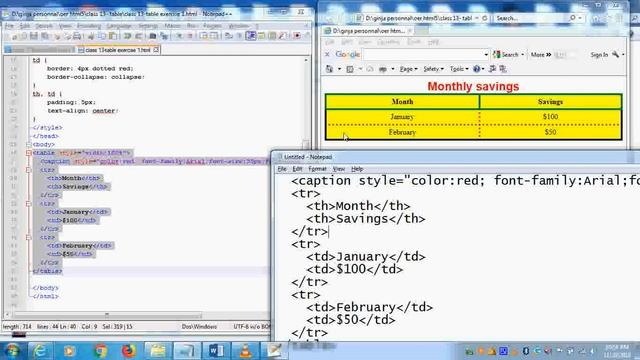Open Google Chrome from taskbar
Image resolution: width=640 pixels, height=360 pixels.
(x=100, y=351)
